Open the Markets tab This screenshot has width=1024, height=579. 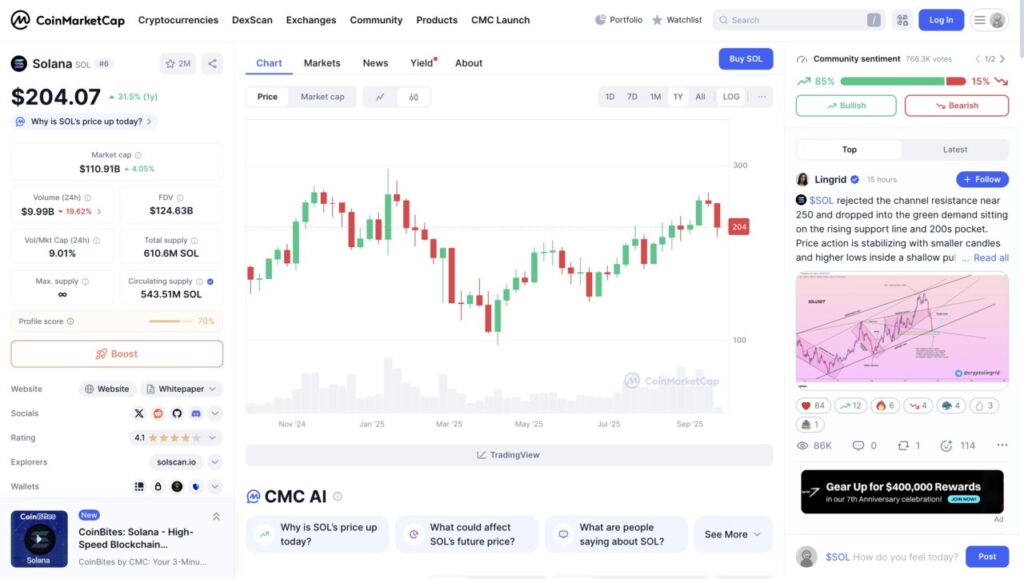(x=322, y=63)
